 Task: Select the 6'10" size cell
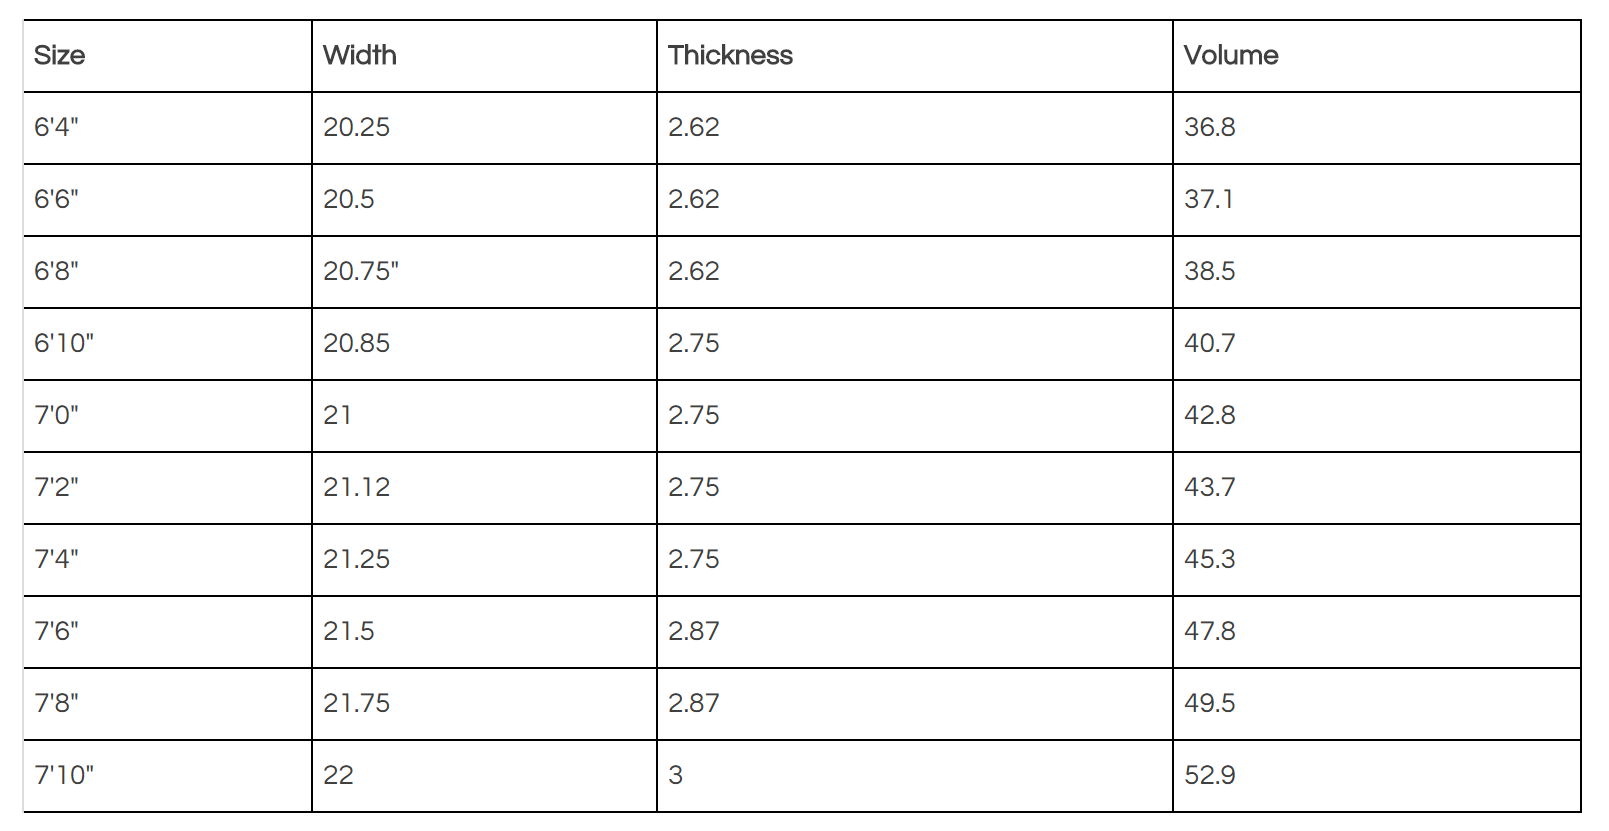168,344
